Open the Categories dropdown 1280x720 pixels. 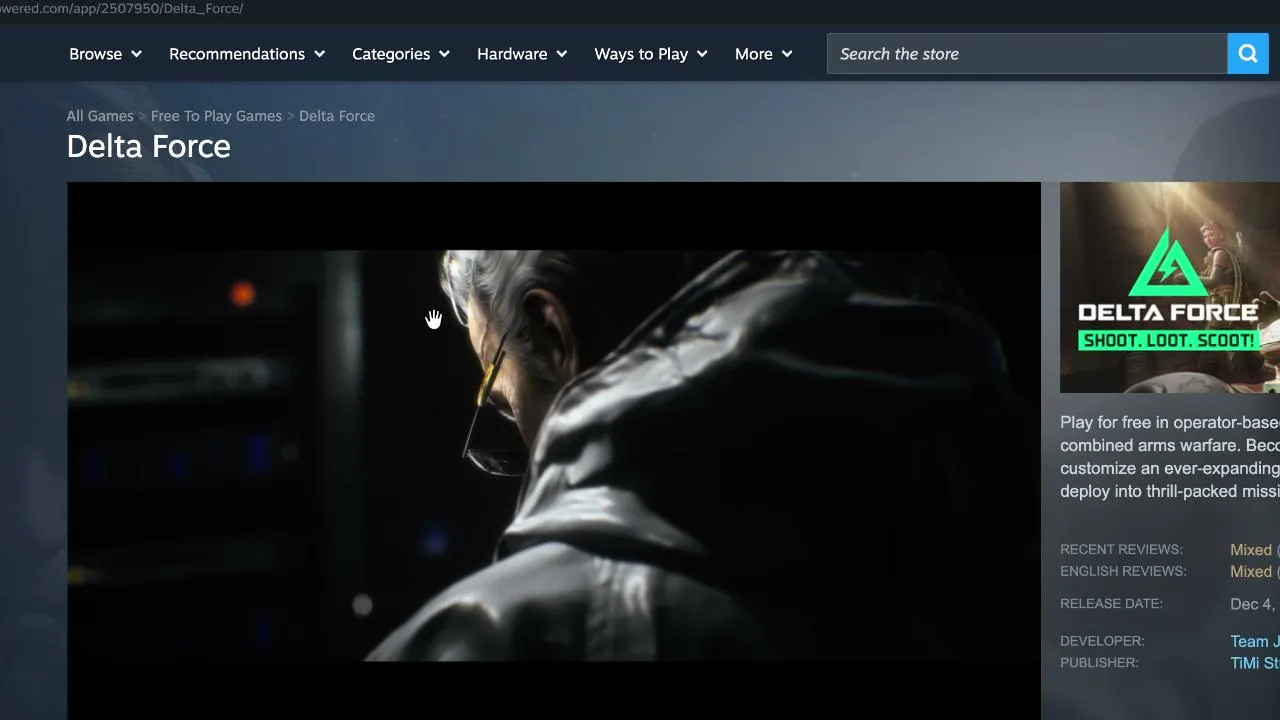pyautogui.click(x=401, y=54)
